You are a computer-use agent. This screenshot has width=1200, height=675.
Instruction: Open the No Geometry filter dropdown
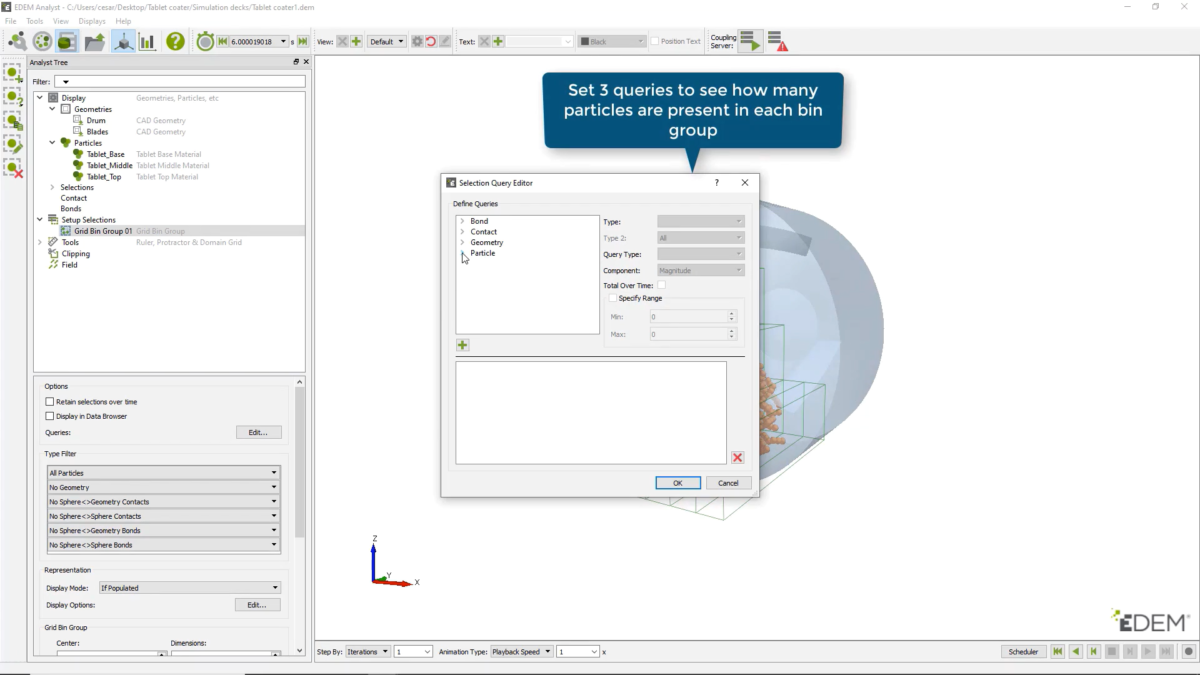pos(164,487)
